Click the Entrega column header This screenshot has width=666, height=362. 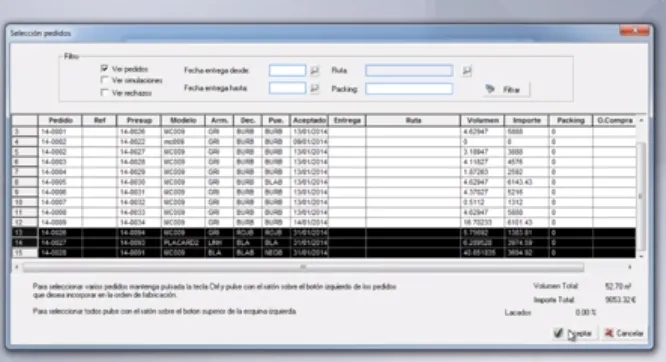point(347,120)
